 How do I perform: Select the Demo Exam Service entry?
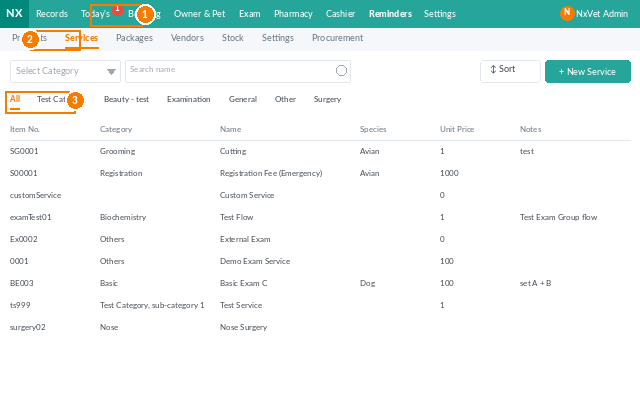pos(255,262)
